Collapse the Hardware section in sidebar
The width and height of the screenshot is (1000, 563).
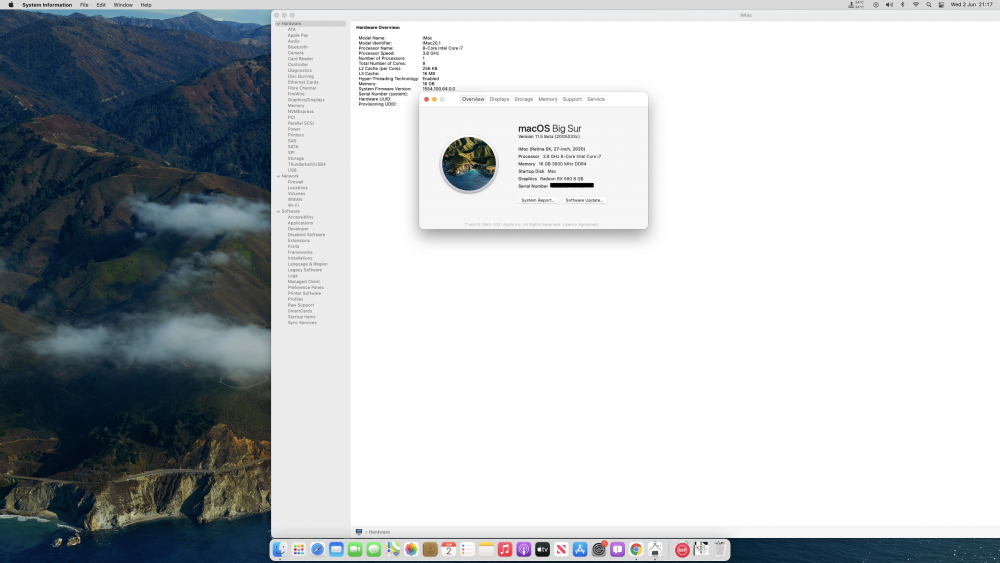click(x=279, y=24)
